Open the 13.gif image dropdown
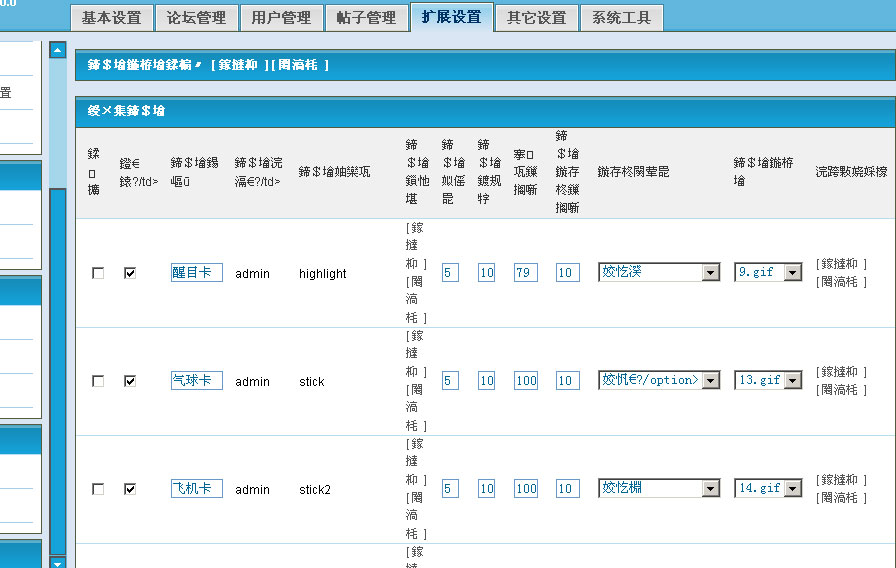896x568 pixels. tap(768, 381)
